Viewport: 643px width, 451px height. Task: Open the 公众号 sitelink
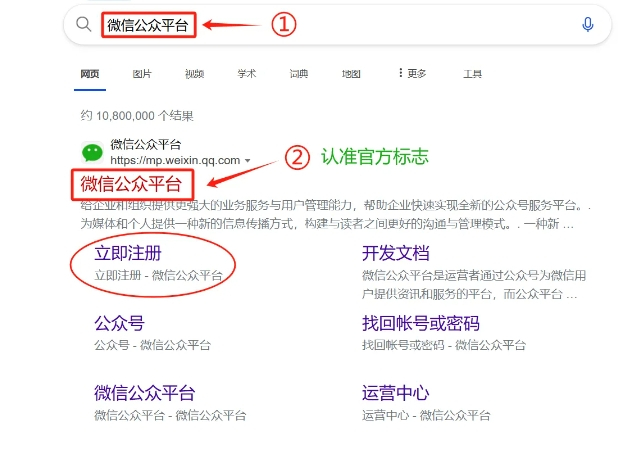coord(119,323)
